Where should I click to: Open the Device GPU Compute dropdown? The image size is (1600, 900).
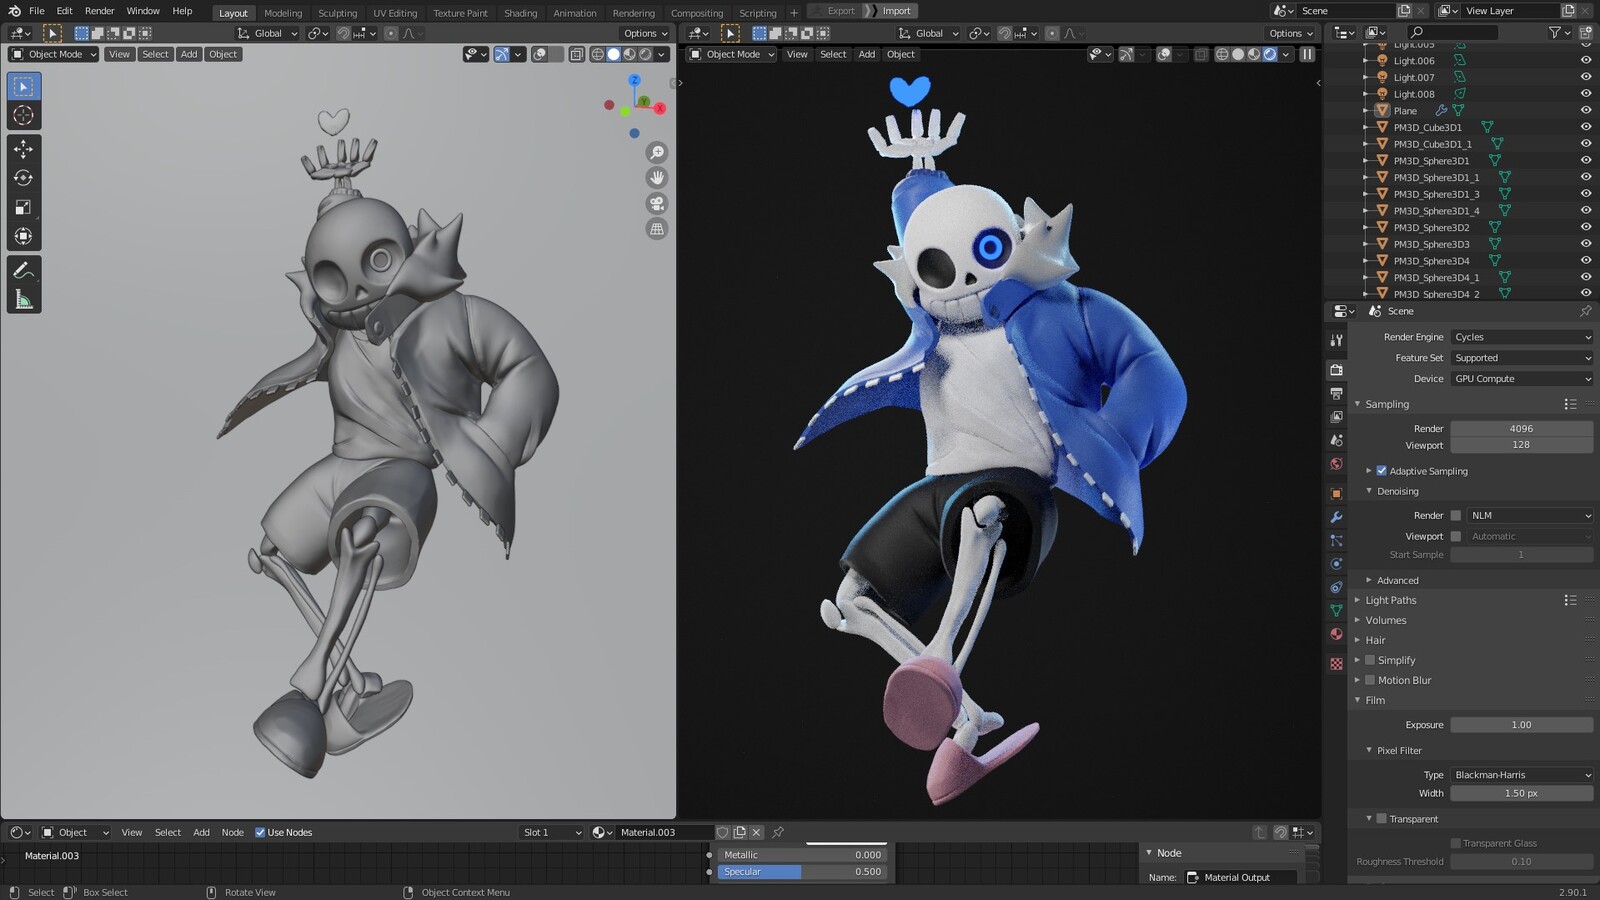(1522, 379)
